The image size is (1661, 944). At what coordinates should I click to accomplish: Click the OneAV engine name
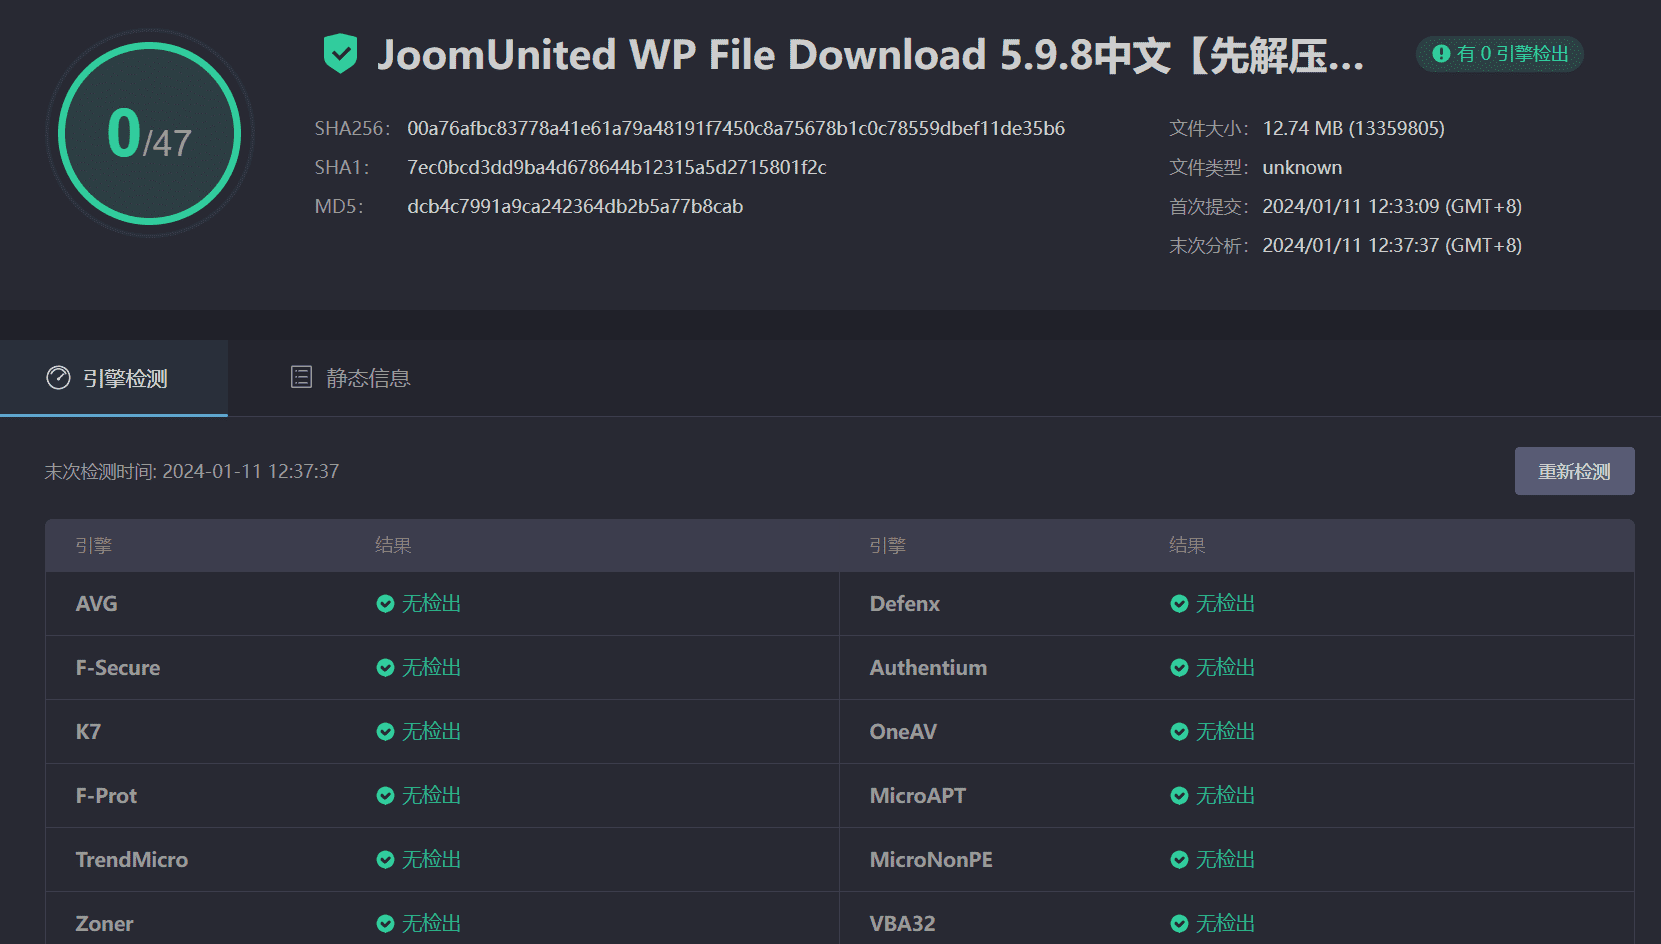point(903,732)
